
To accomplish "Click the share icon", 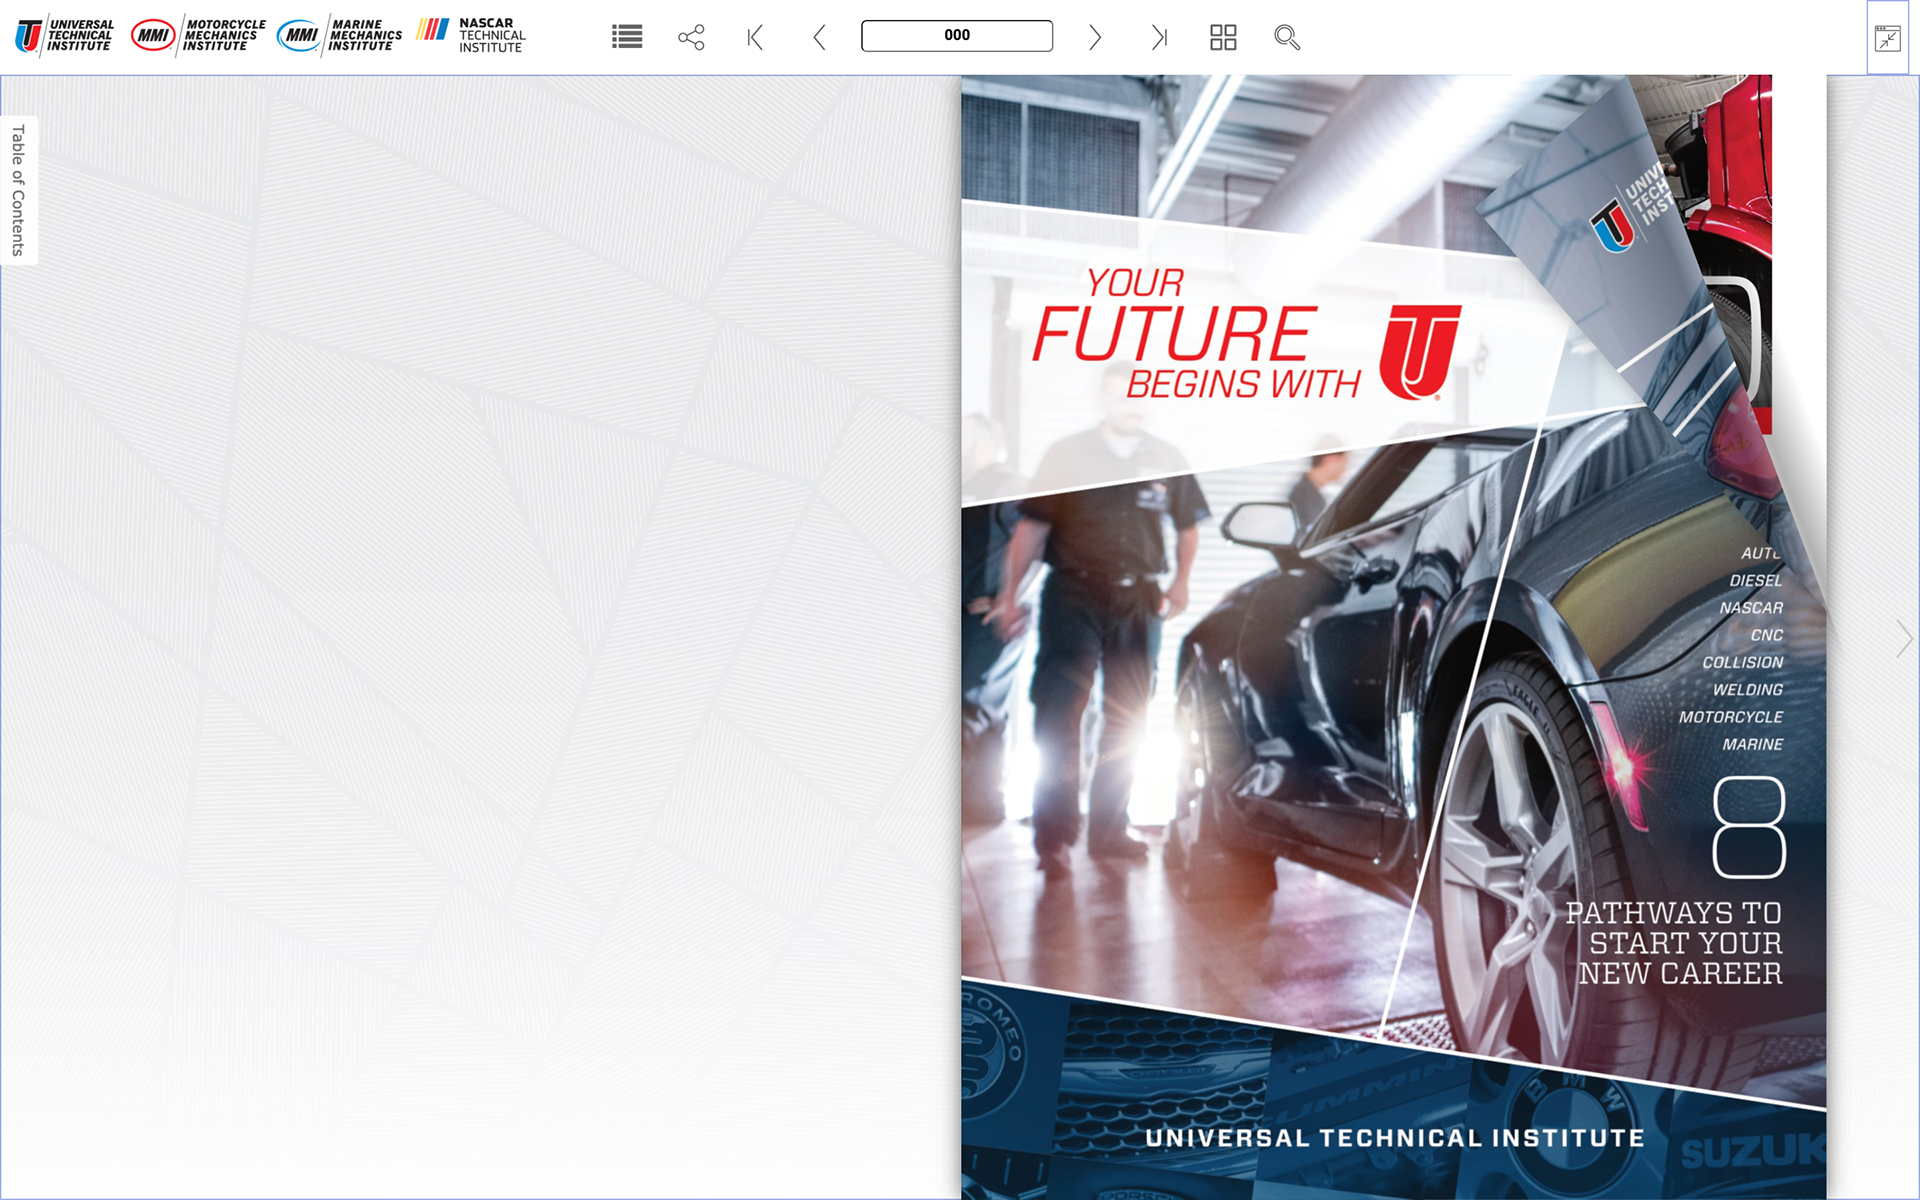I will pyautogui.click(x=691, y=38).
